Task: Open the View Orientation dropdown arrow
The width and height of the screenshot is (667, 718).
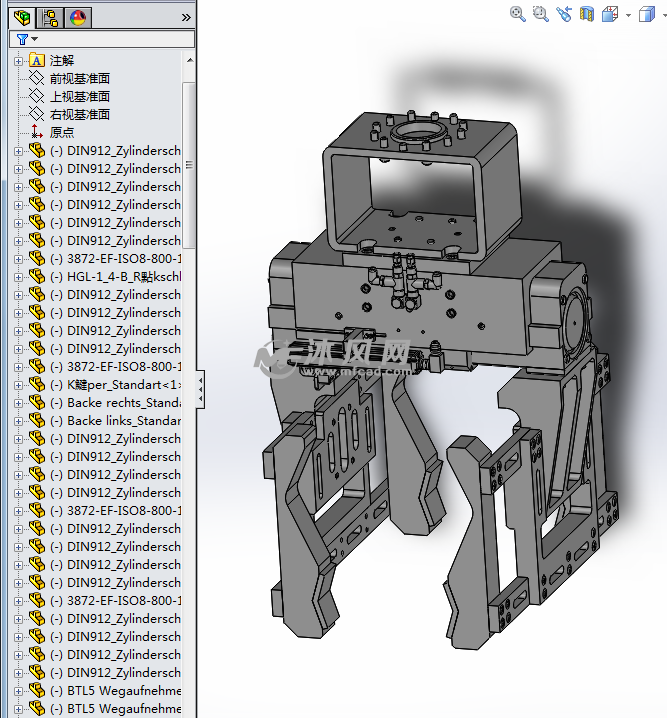Action: tap(628, 15)
